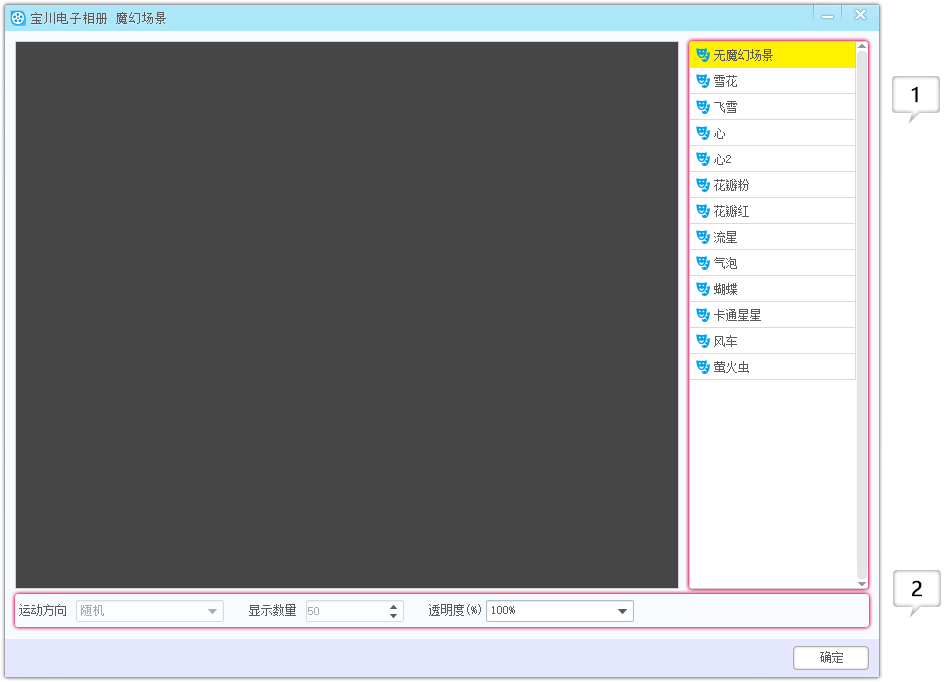Click the mask icon beside 心

(702, 133)
